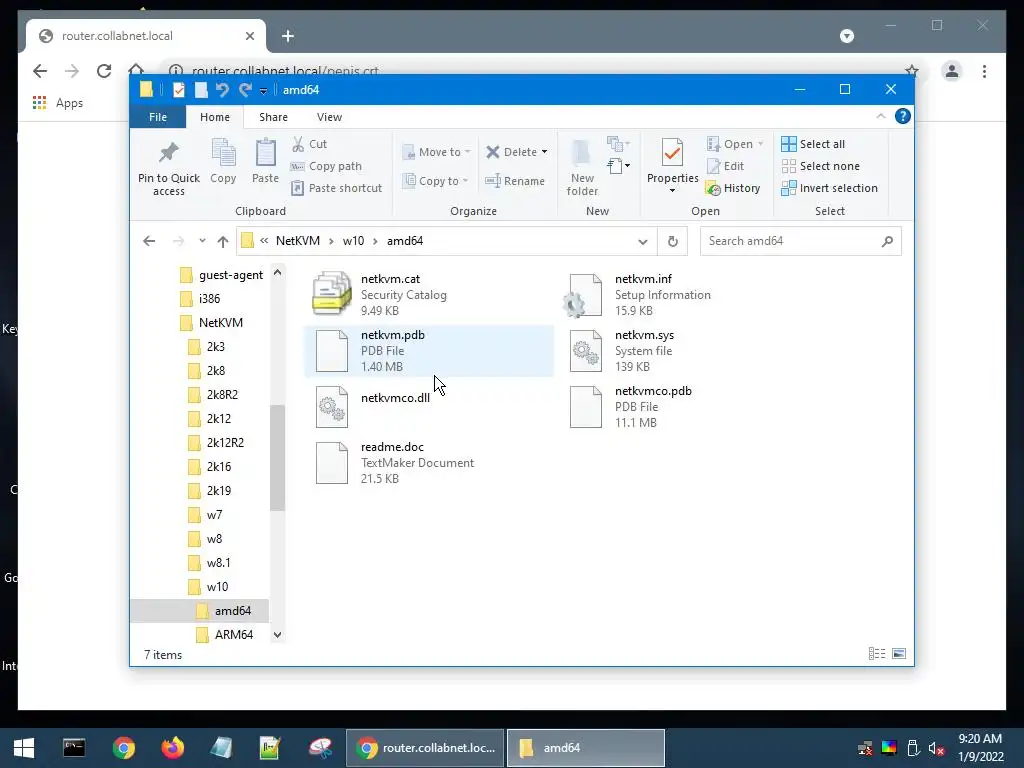Click Copy path in Clipboard group
This screenshot has height=768, width=1024.
tap(327, 166)
